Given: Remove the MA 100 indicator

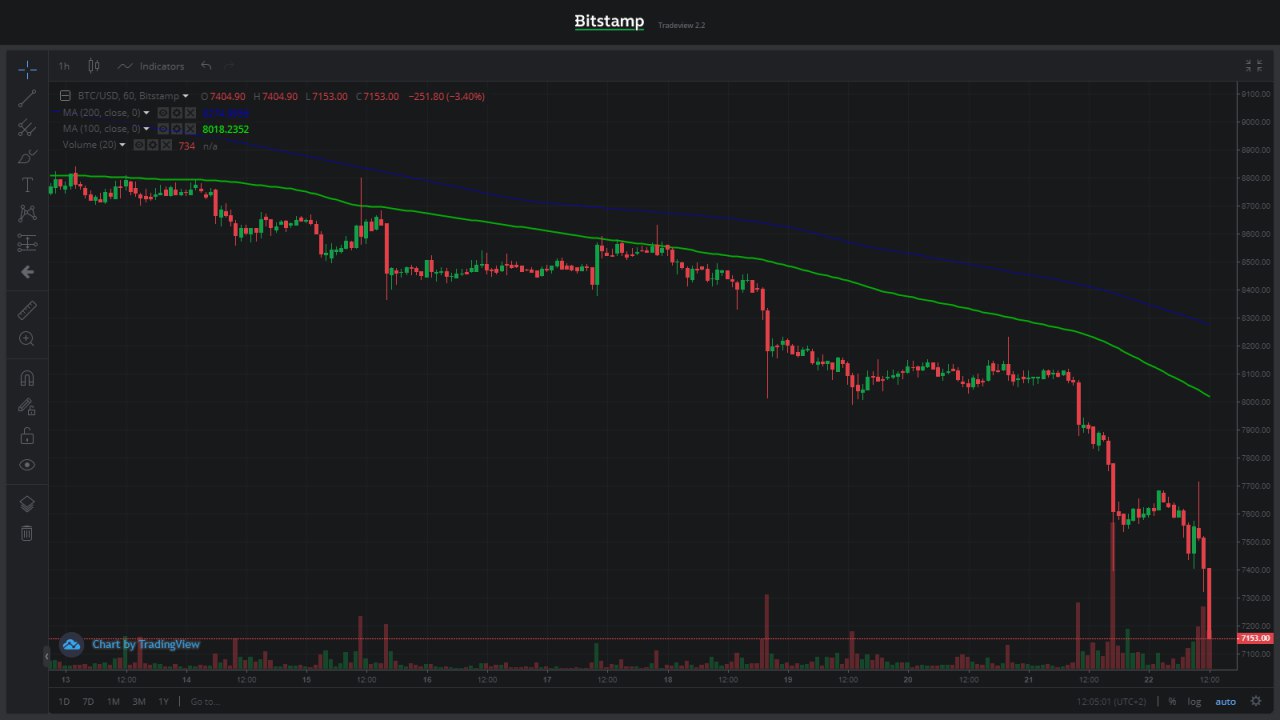Looking at the screenshot, I should tap(189, 129).
